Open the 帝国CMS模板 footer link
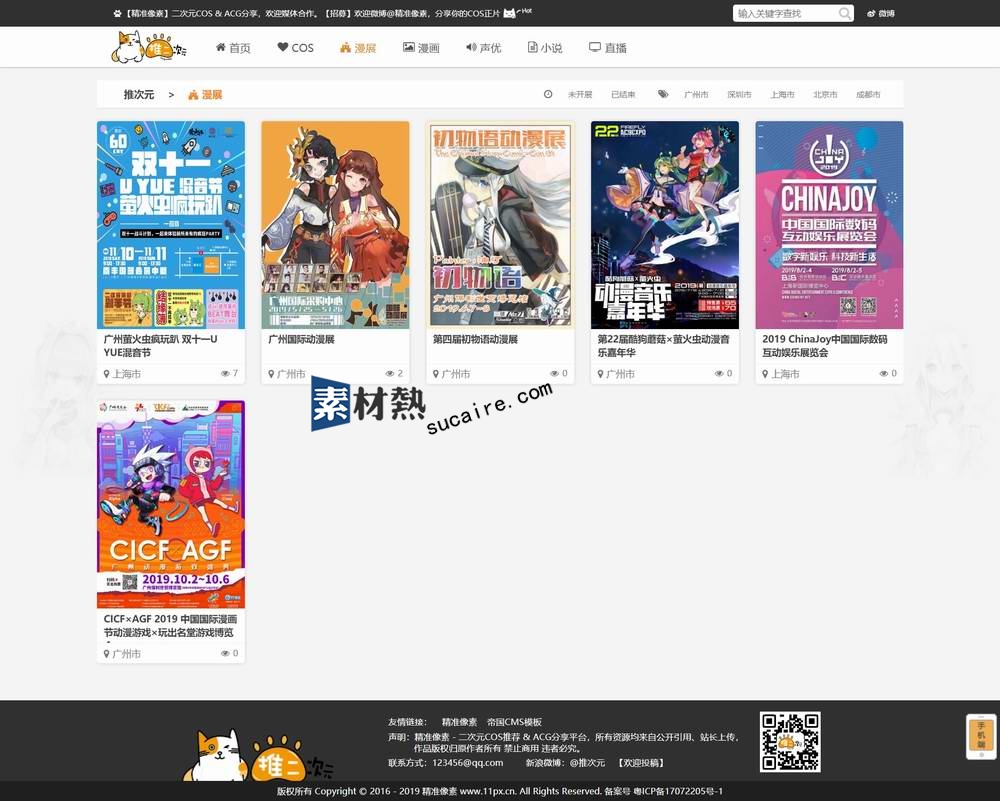The width and height of the screenshot is (1000, 801). (x=514, y=722)
